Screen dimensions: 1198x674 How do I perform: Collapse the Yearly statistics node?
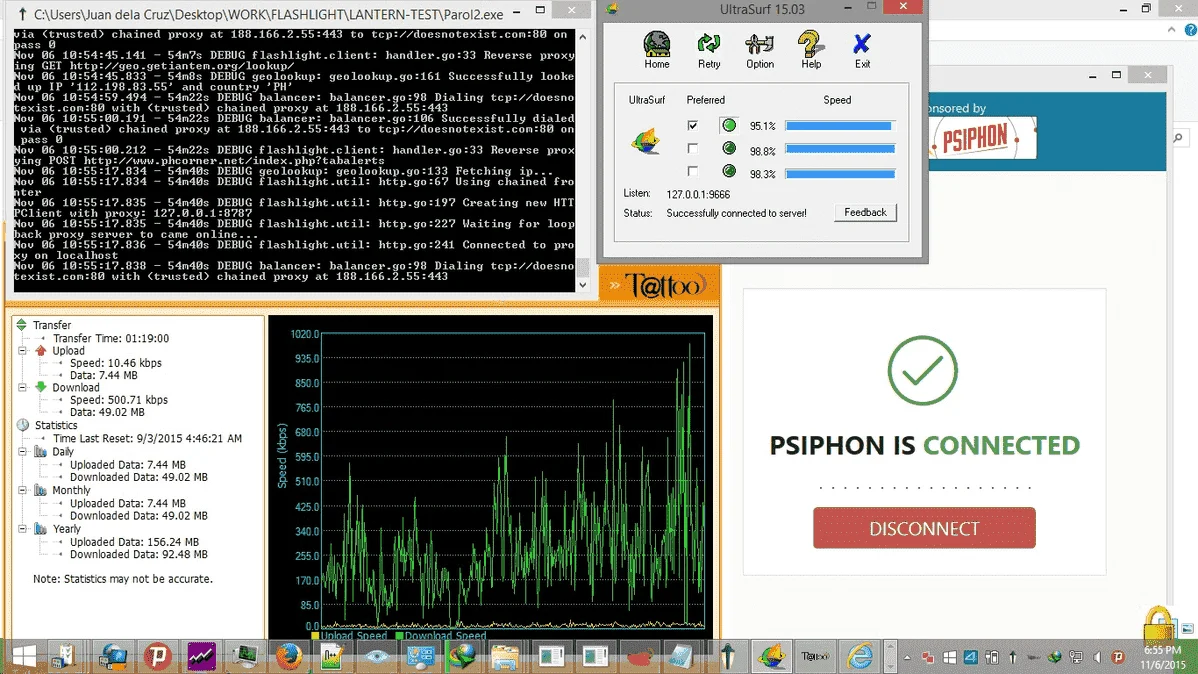pyautogui.click(x=23, y=529)
